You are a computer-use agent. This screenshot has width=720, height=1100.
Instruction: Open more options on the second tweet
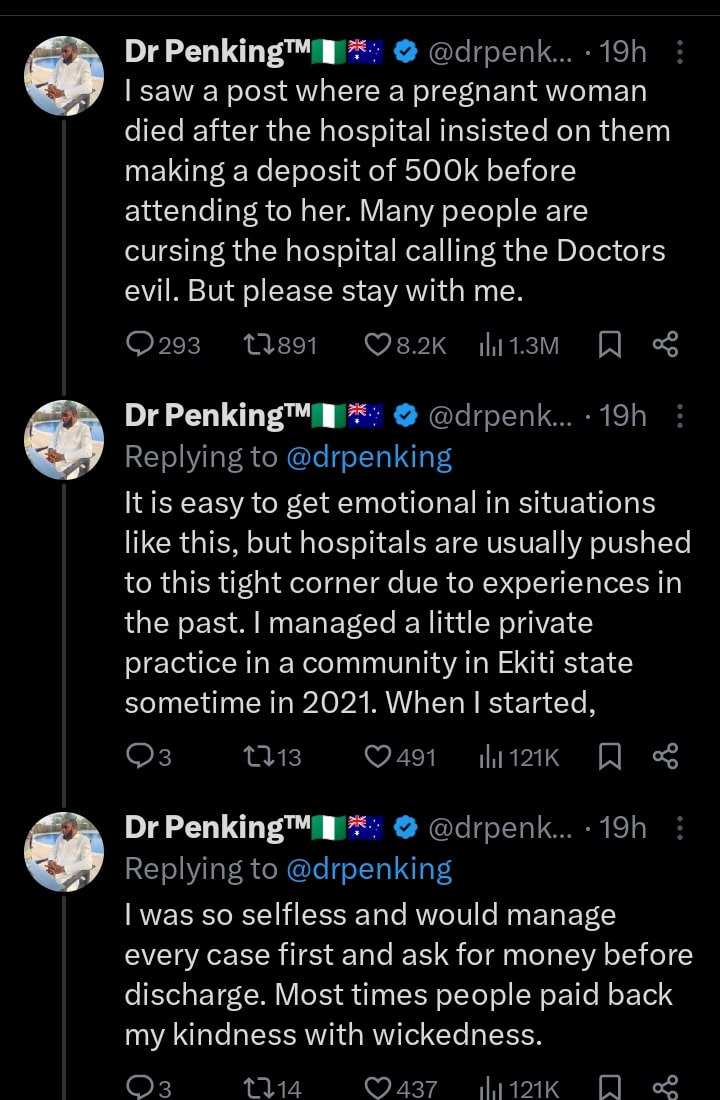[680, 416]
